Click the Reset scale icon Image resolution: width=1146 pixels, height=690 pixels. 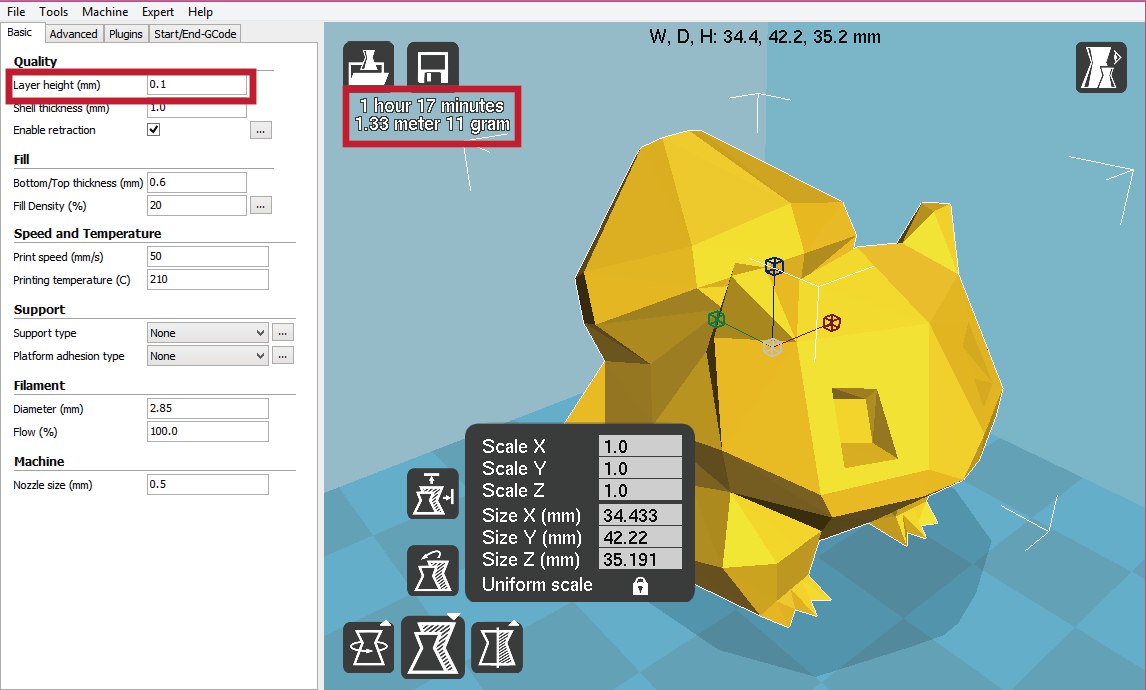[433, 570]
